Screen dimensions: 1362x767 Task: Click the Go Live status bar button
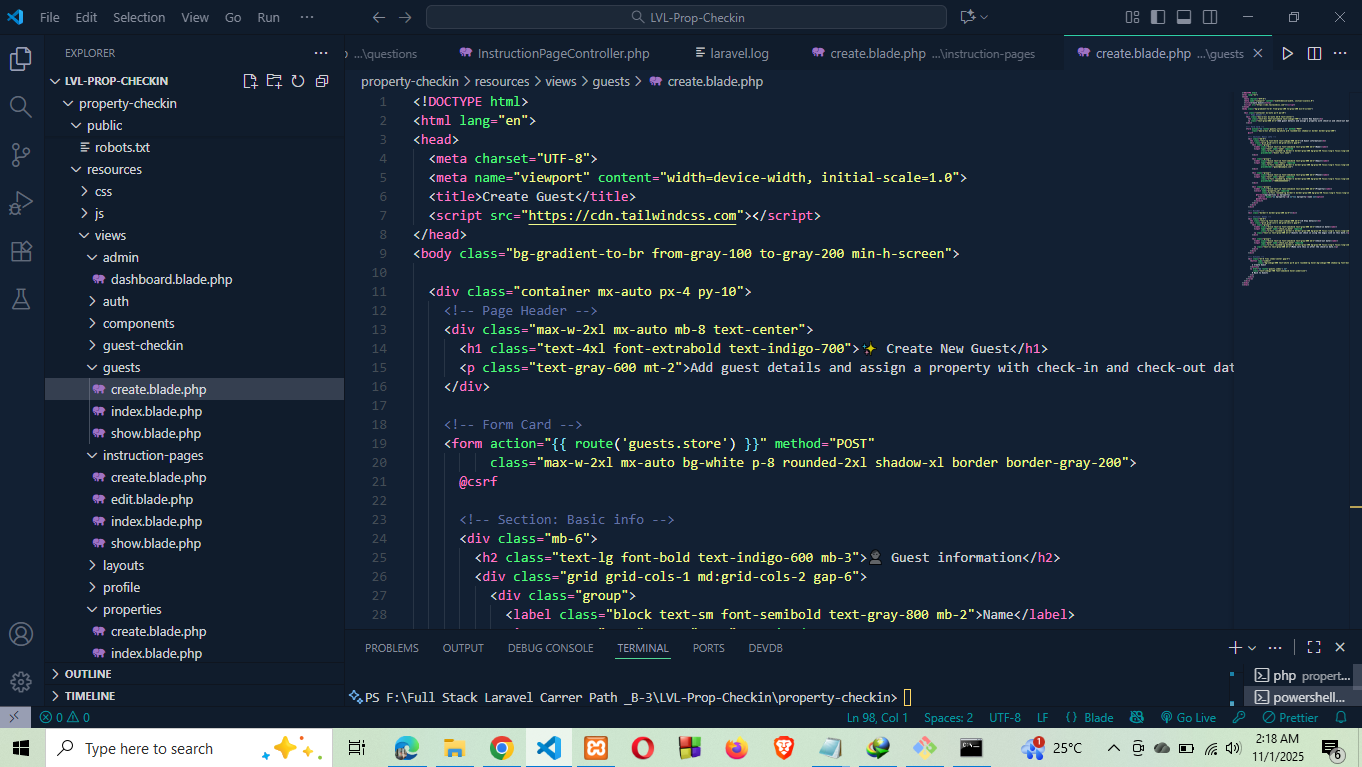click(x=1188, y=717)
